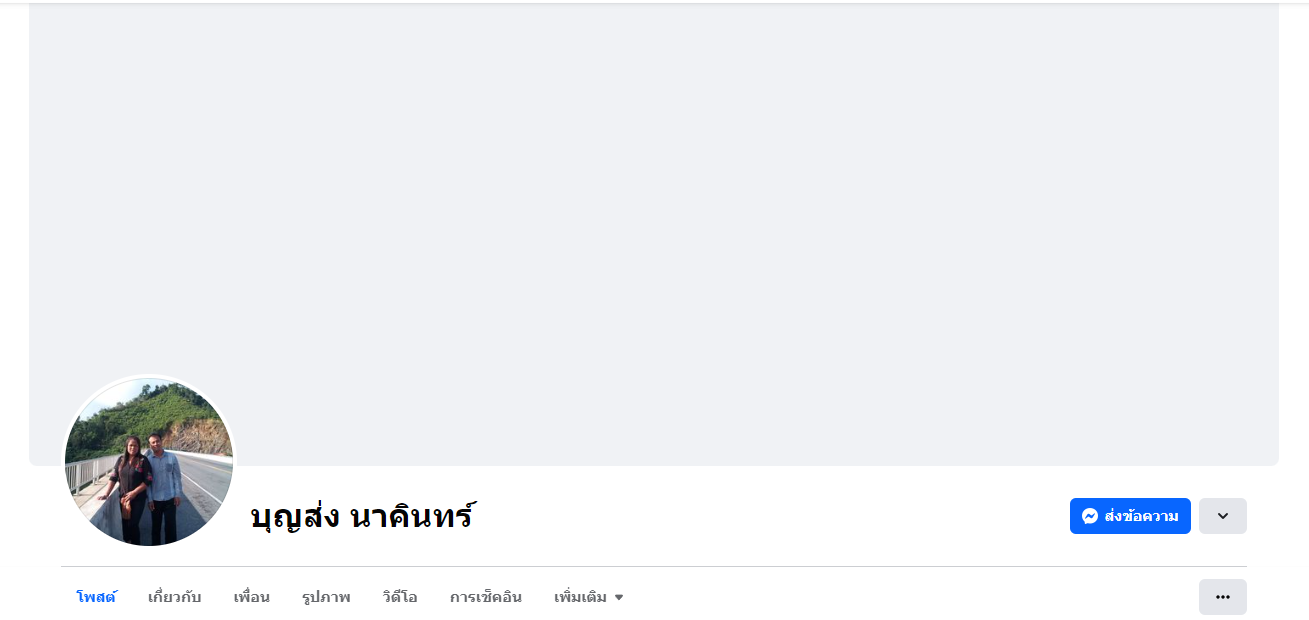Click the profile name บุญส่ง นาคินทร์
Viewport: 1309px width, 620px height.
[x=362, y=517]
